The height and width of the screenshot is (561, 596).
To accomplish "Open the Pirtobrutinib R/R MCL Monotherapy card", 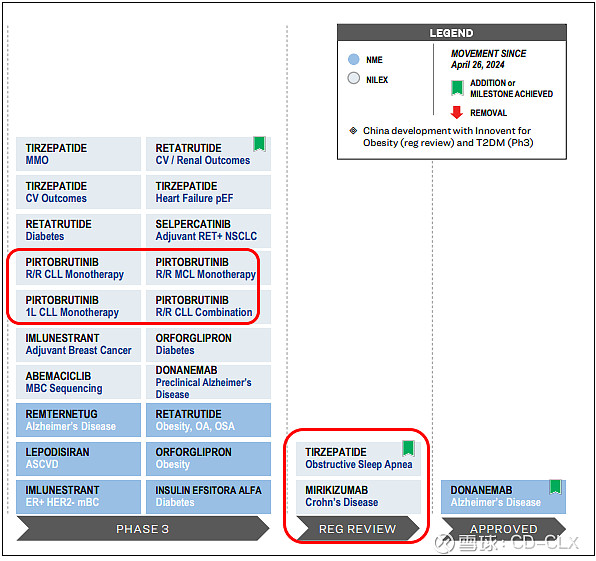I will [x=208, y=268].
